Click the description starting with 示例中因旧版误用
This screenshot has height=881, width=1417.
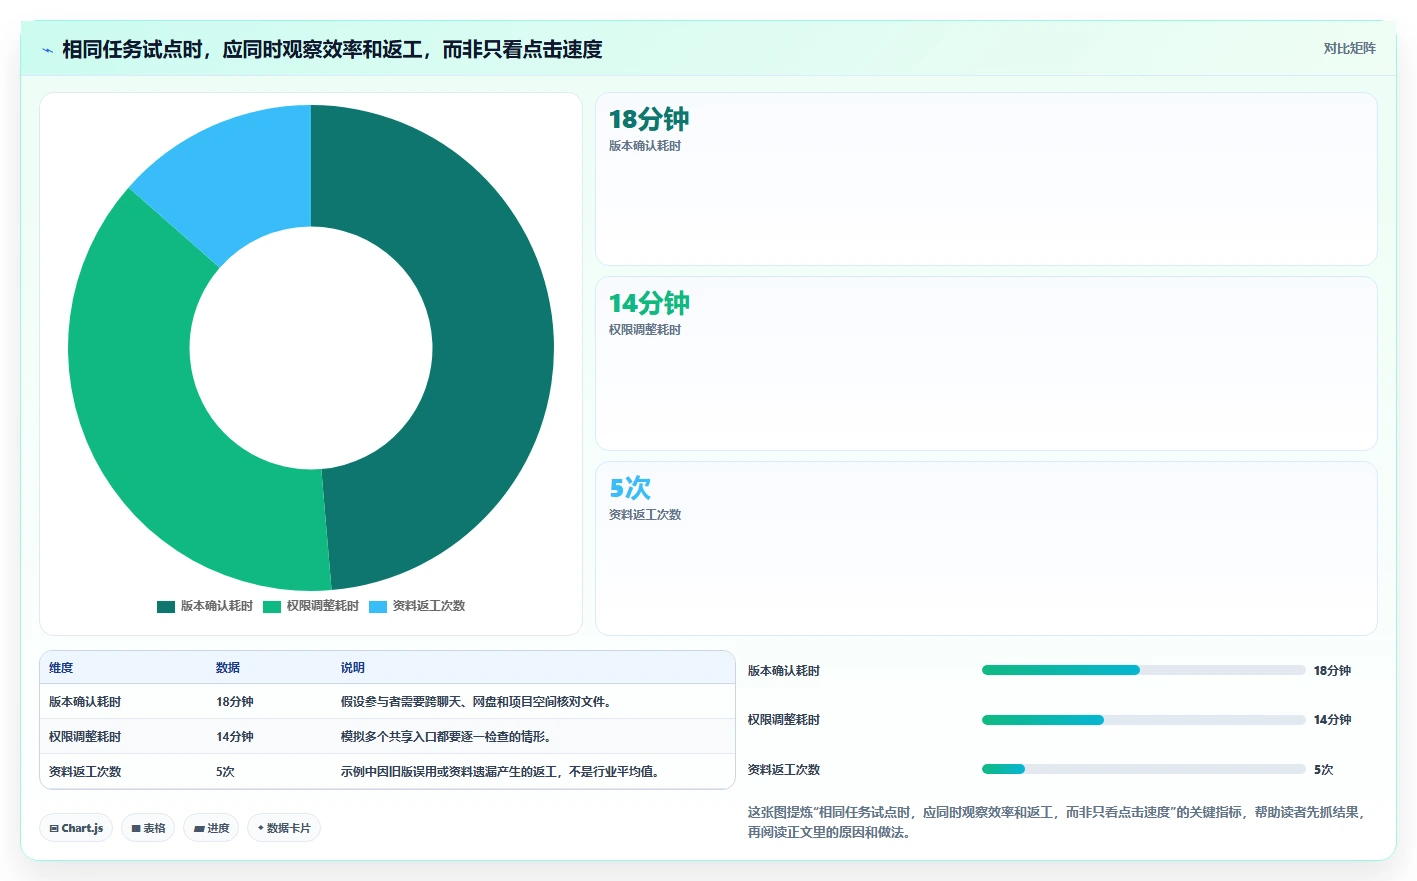(500, 772)
